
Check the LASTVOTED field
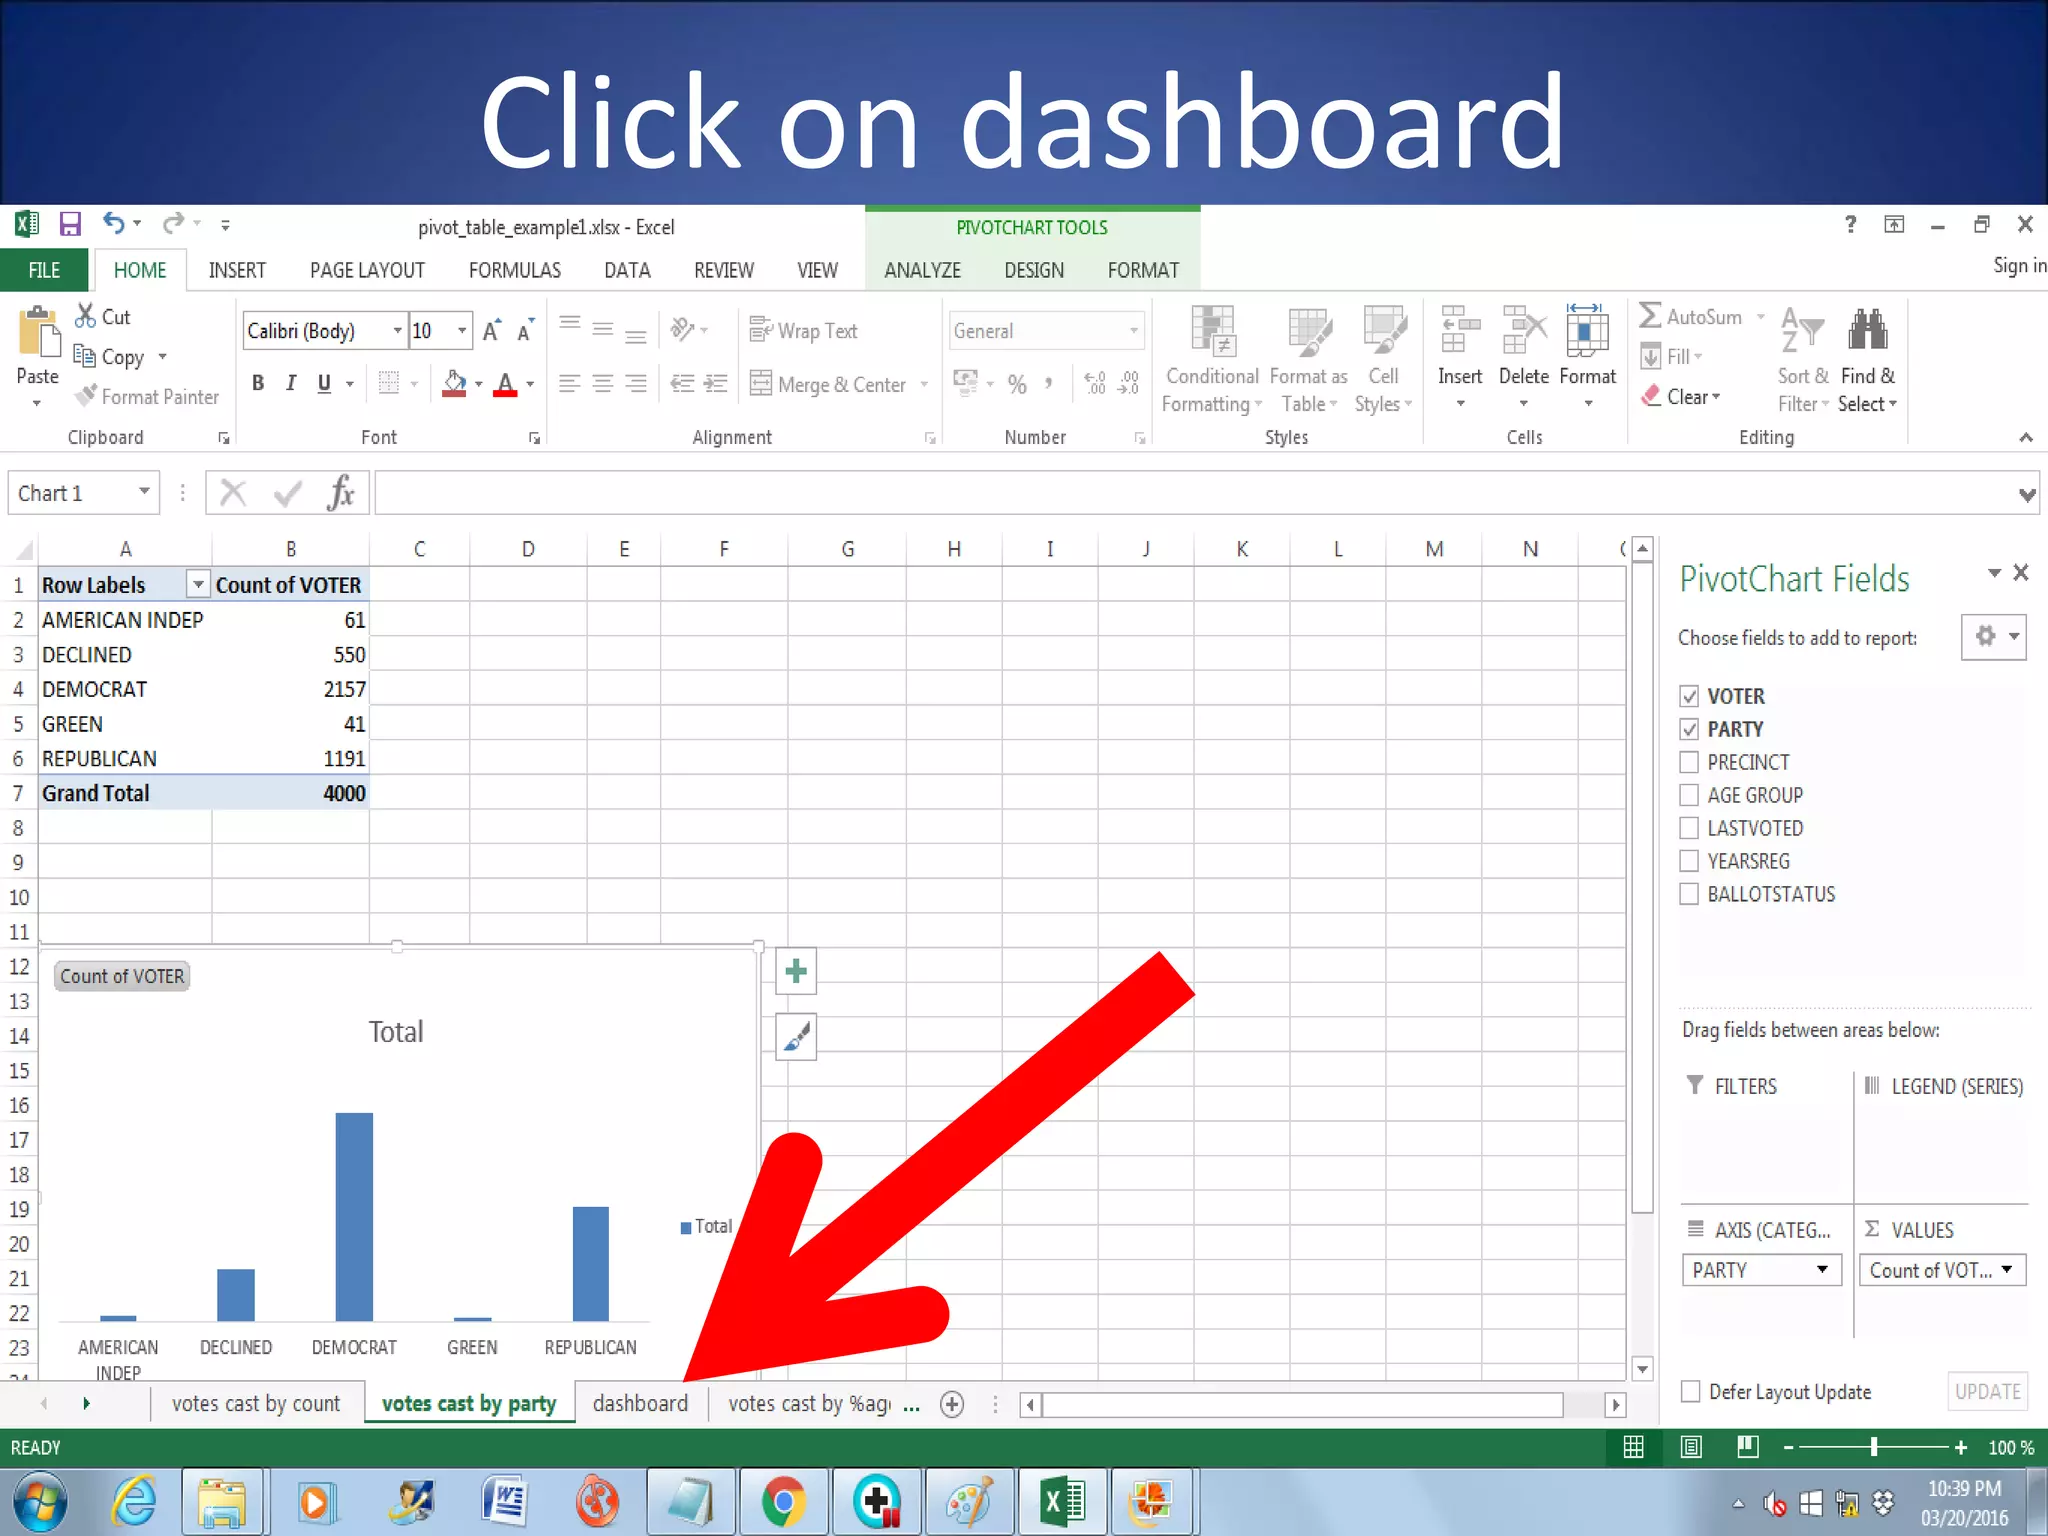click(x=1689, y=828)
